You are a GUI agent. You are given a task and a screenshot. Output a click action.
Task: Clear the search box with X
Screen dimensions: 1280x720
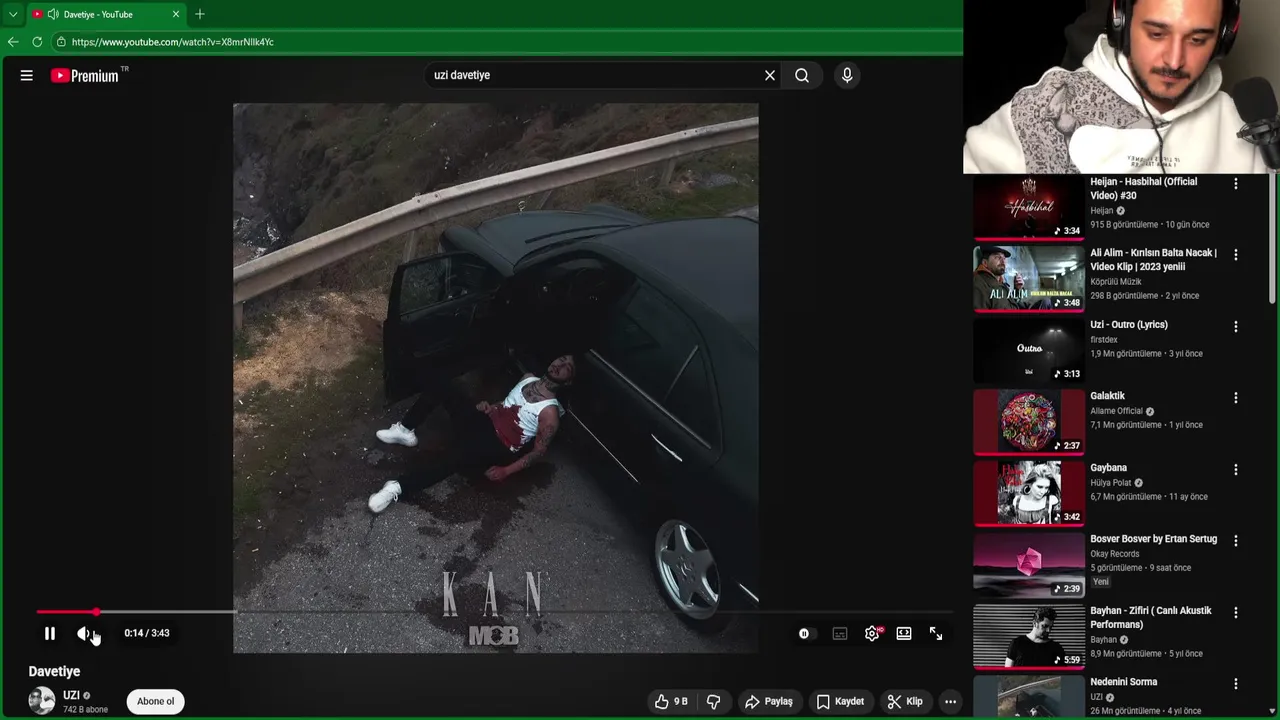pyautogui.click(x=770, y=75)
